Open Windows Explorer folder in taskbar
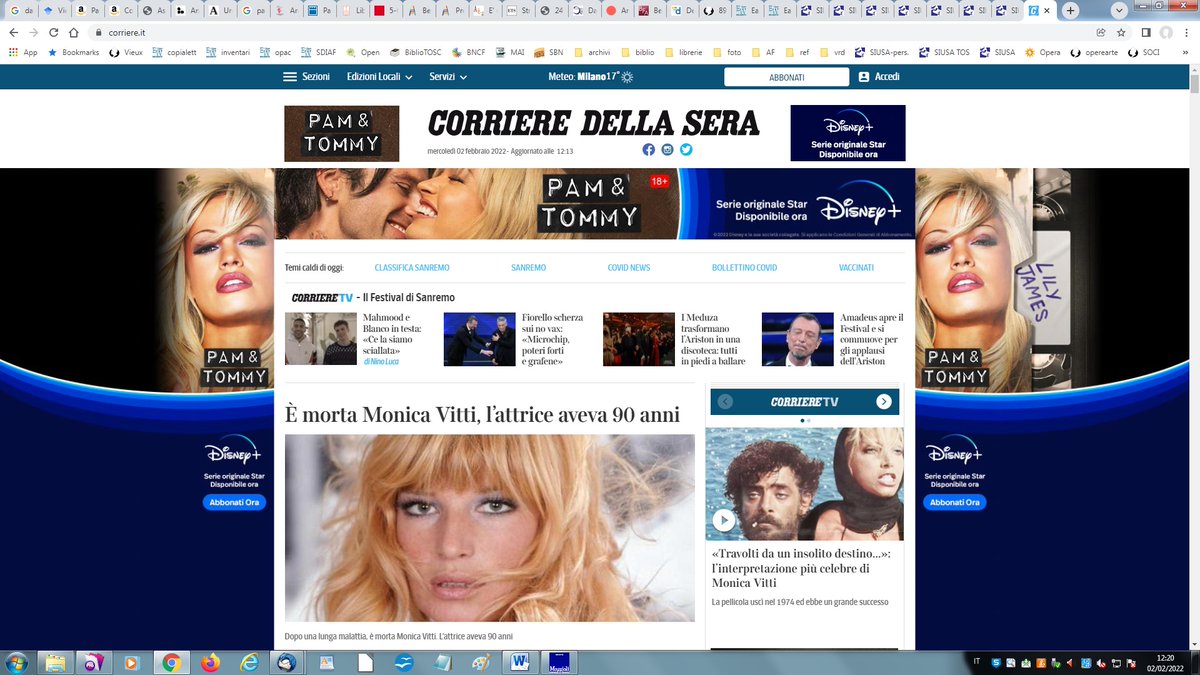The image size is (1200, 675). [55, 662]
